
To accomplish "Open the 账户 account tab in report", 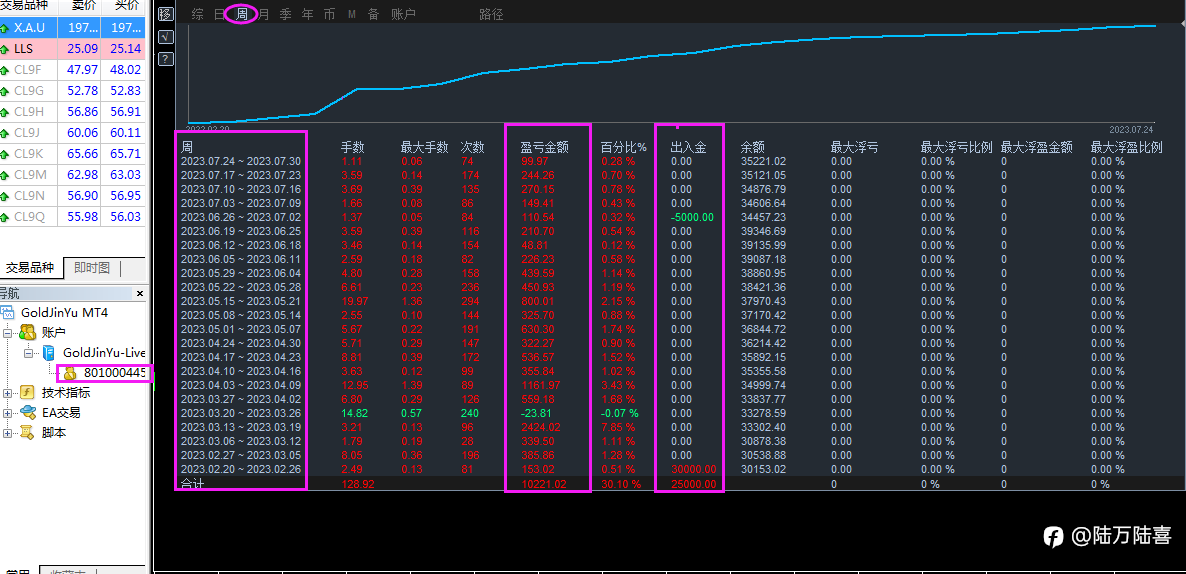I will click(x=404, y=14).
